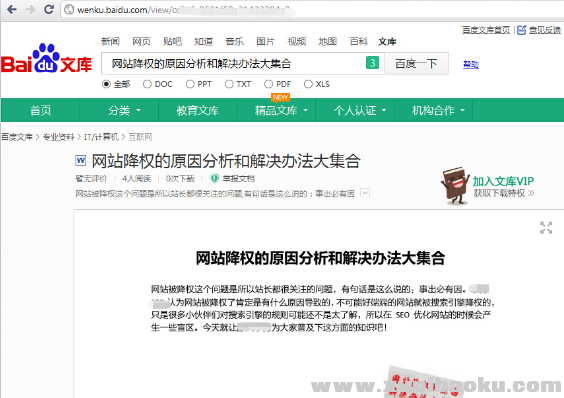Click 新闻 in the top Baidu links
This screenshot has width=564, height=398.
[110, 41]
